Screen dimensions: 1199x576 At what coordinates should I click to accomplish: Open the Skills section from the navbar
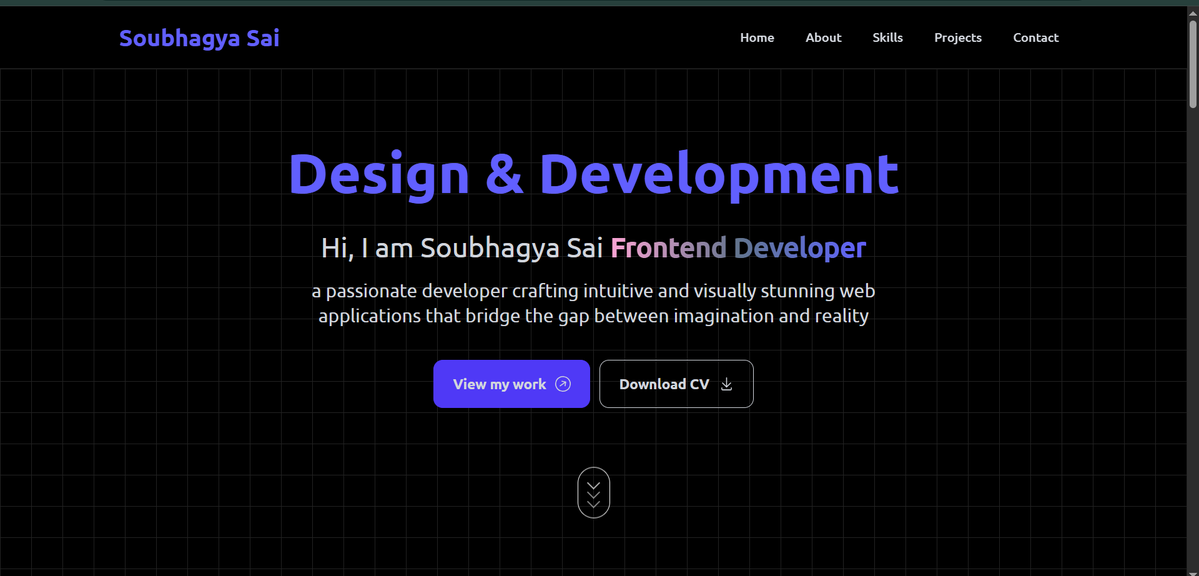(887, 37)
